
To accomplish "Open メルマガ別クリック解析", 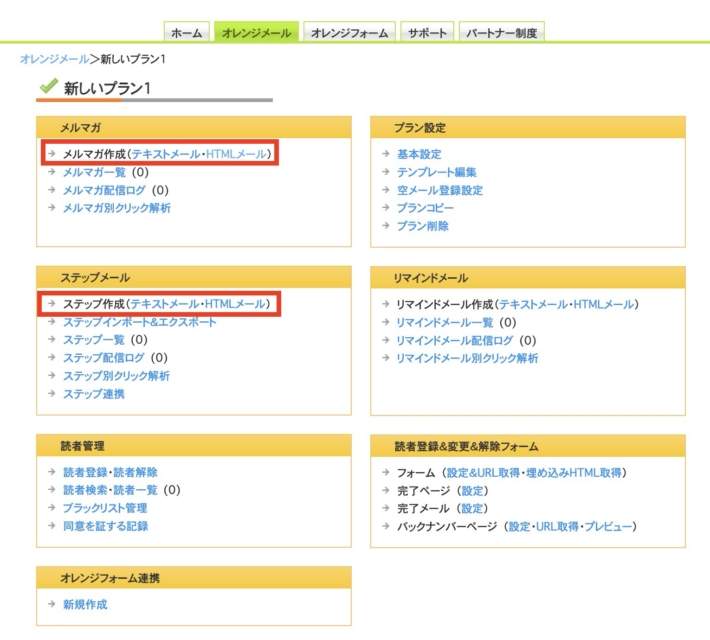I will [117, 208].
